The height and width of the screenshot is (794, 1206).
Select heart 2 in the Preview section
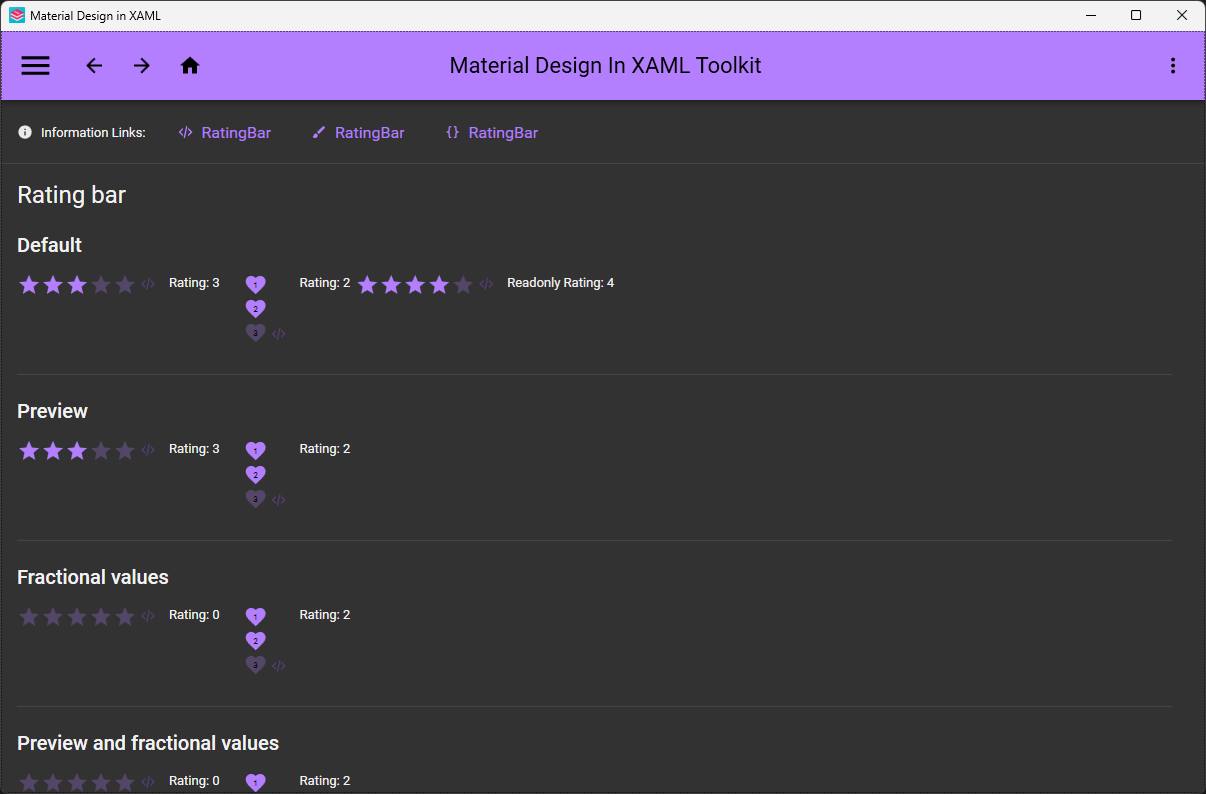(256, 475)
